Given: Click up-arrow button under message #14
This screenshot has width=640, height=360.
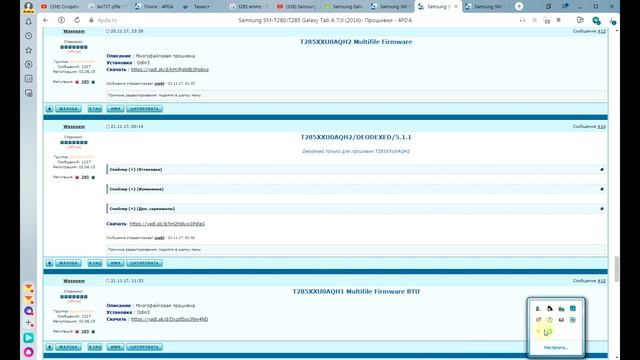Looking at the screenshot, I should (x=49, y=263).
